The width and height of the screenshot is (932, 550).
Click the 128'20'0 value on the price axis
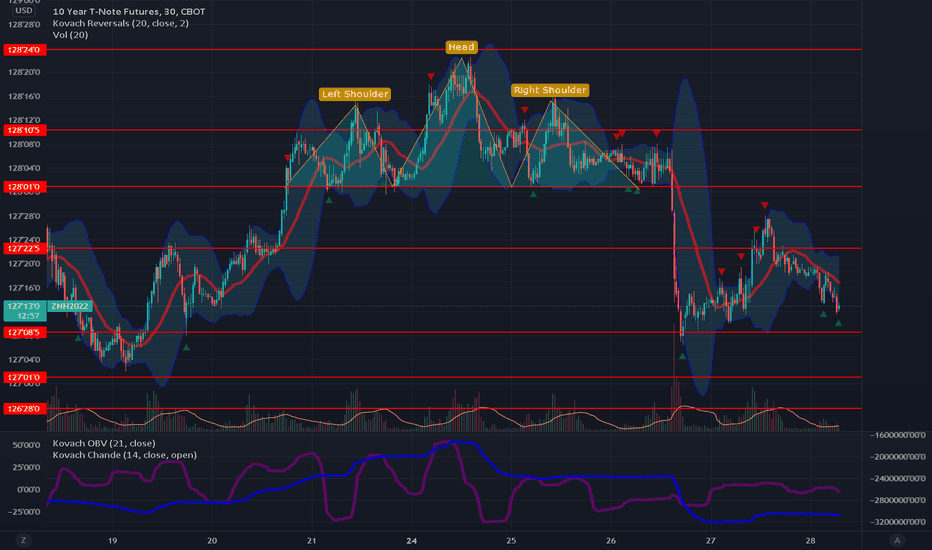click(x=24, y=73)
